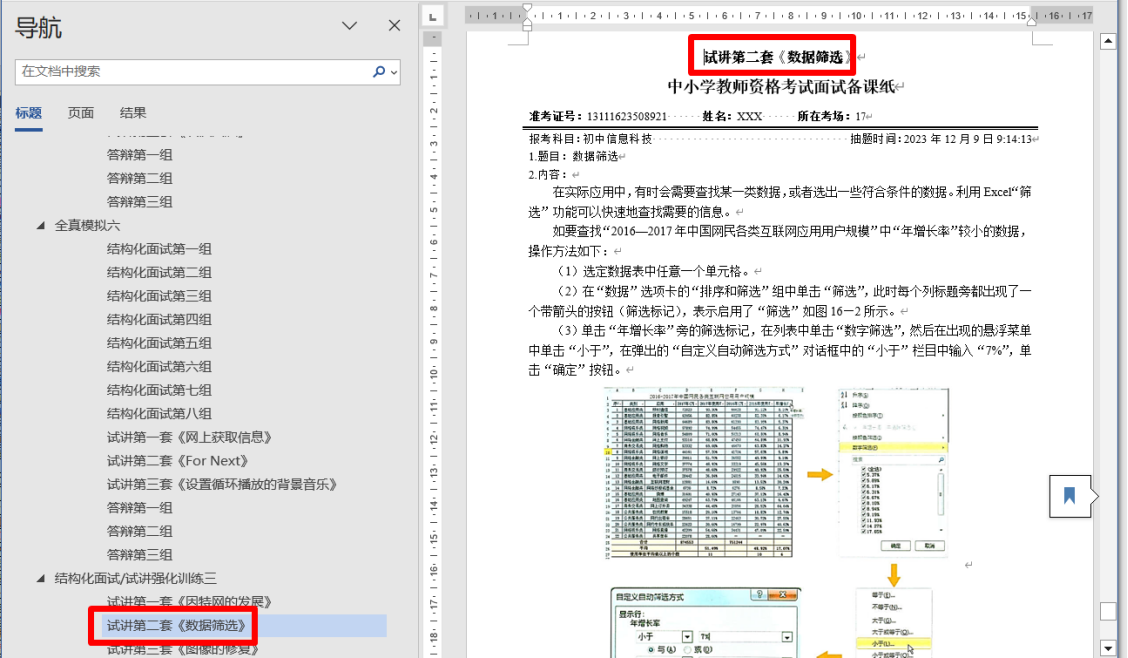1128x658 pixels.
Task: Go to 试讲第一套《因特网的发展》 heading
Action: click(x=189, y=602)
